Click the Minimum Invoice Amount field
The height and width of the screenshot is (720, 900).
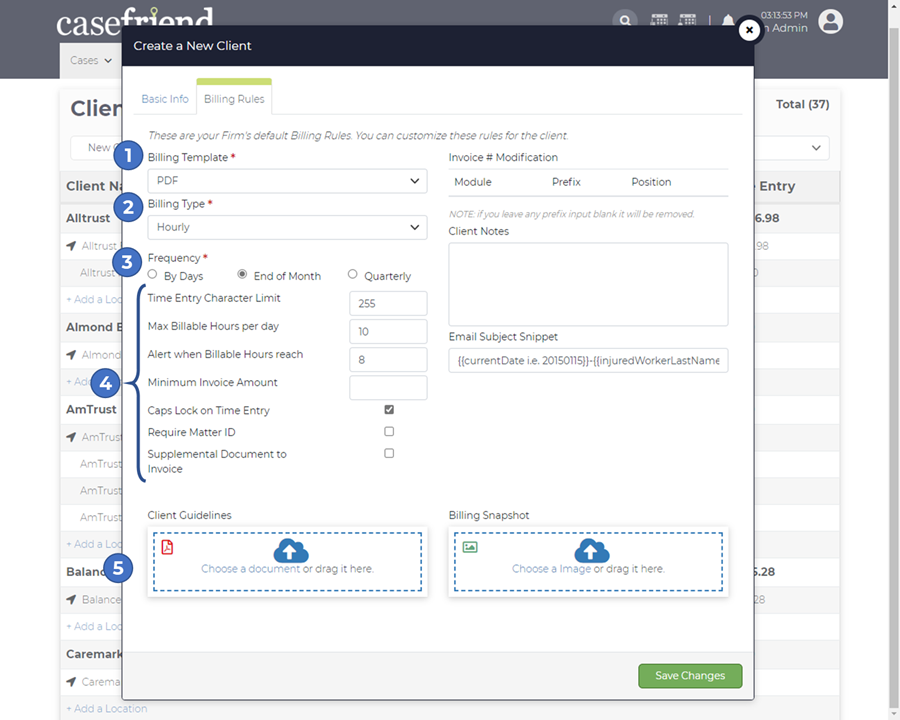[388, 388]
